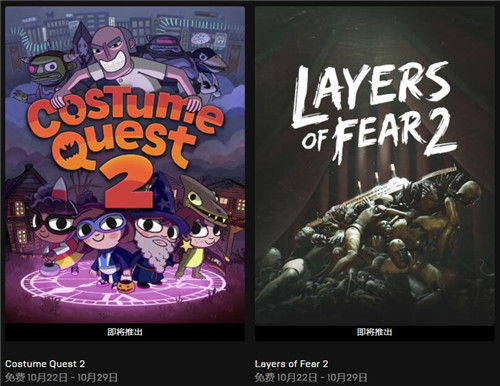
Task: Click the candy corn hat kid with glasses
Action: [53, 230]
